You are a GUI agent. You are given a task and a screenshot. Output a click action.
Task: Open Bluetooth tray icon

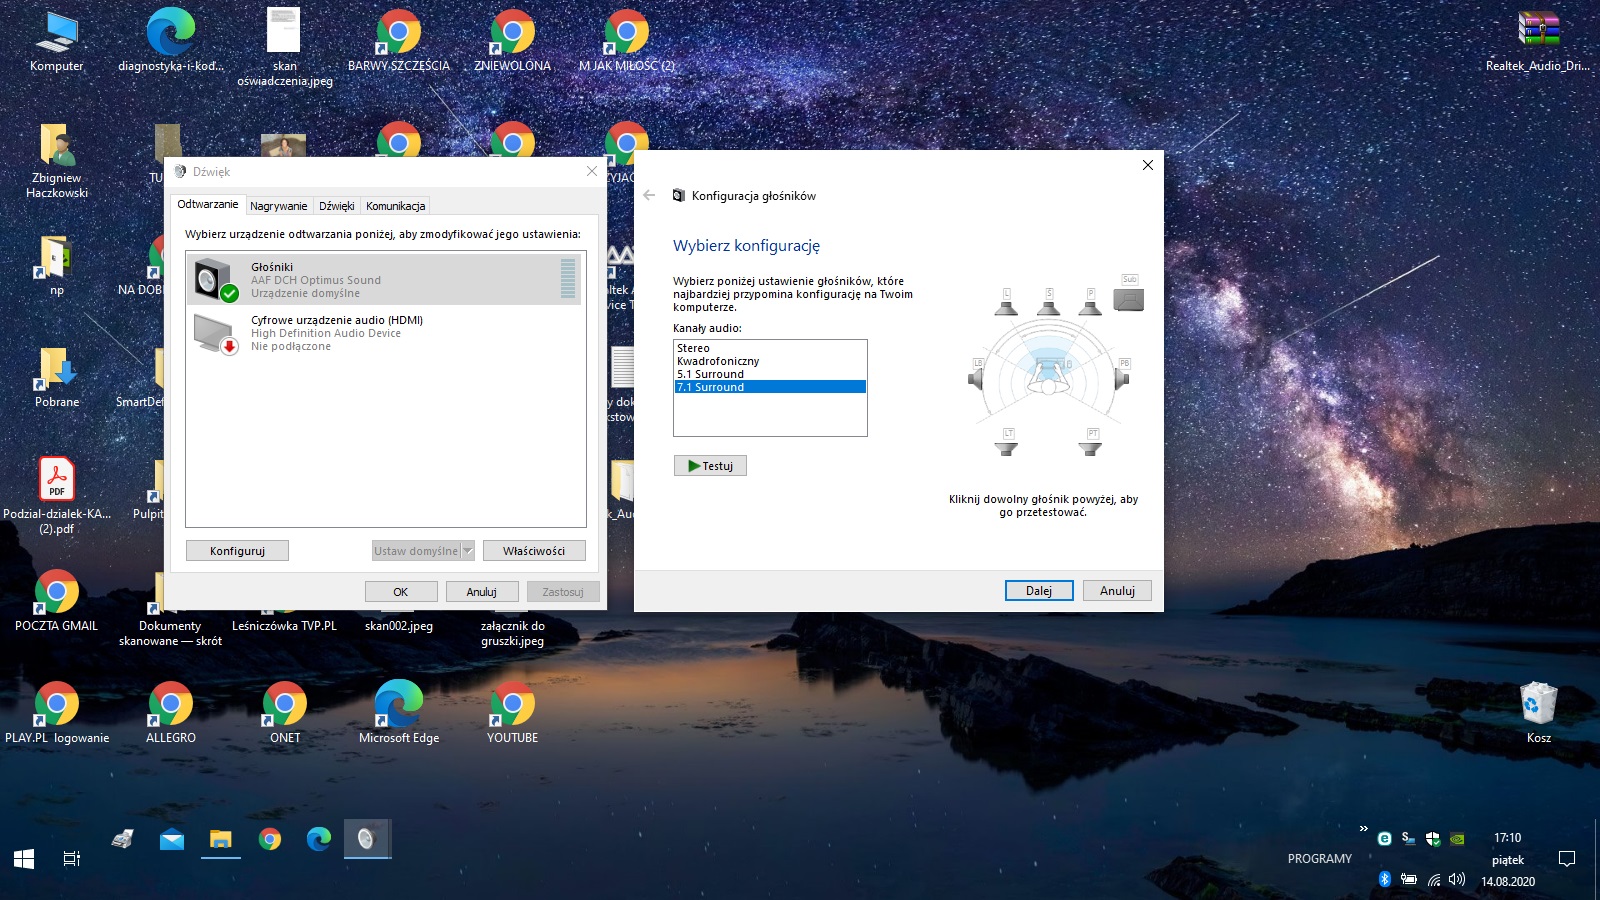[1385, 879]
